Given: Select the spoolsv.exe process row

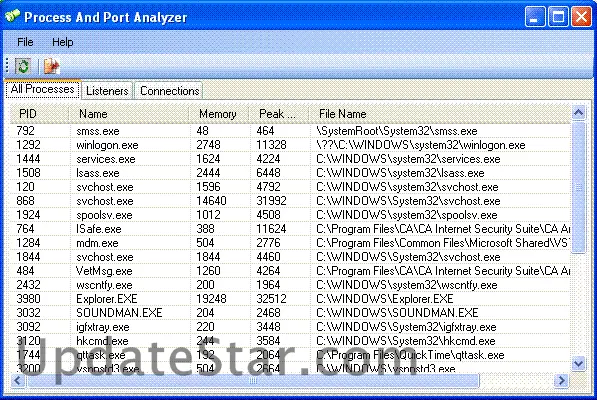Looking at the screenshot, I should point(290,215).
